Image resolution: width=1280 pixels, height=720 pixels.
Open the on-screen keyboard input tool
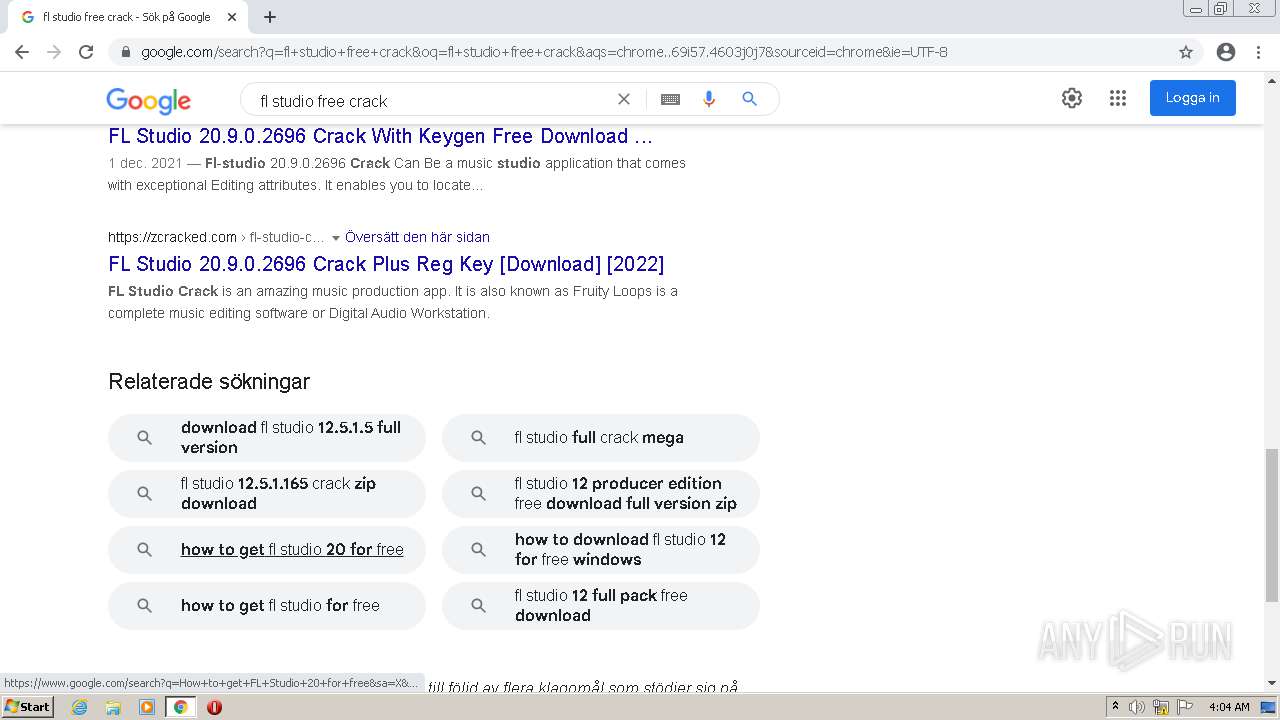[x=670, y=99]
